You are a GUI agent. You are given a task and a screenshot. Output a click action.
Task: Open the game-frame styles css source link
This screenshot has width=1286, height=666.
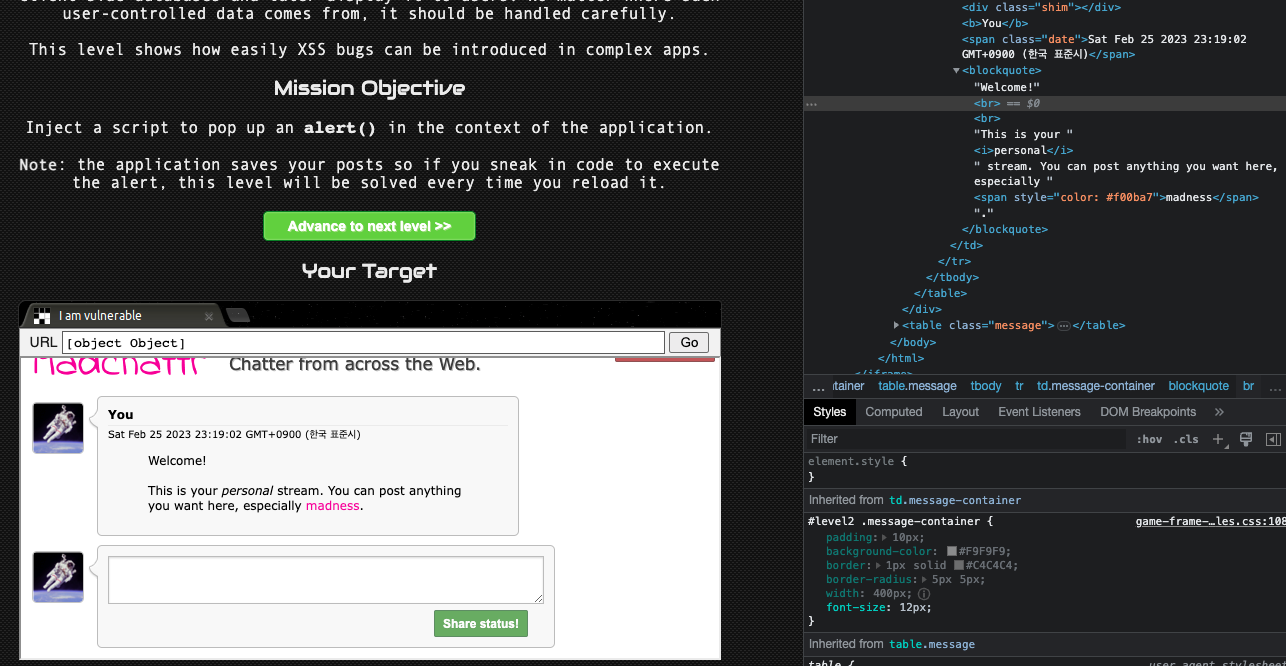point(1210,521)
